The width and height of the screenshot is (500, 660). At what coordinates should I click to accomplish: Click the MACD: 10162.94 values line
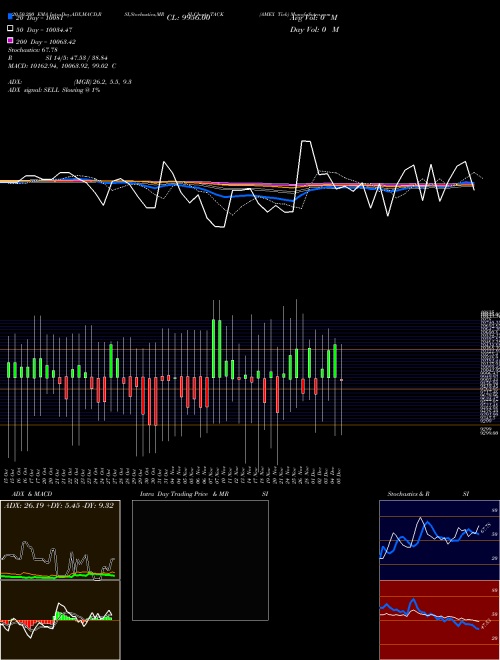(62, 66)
